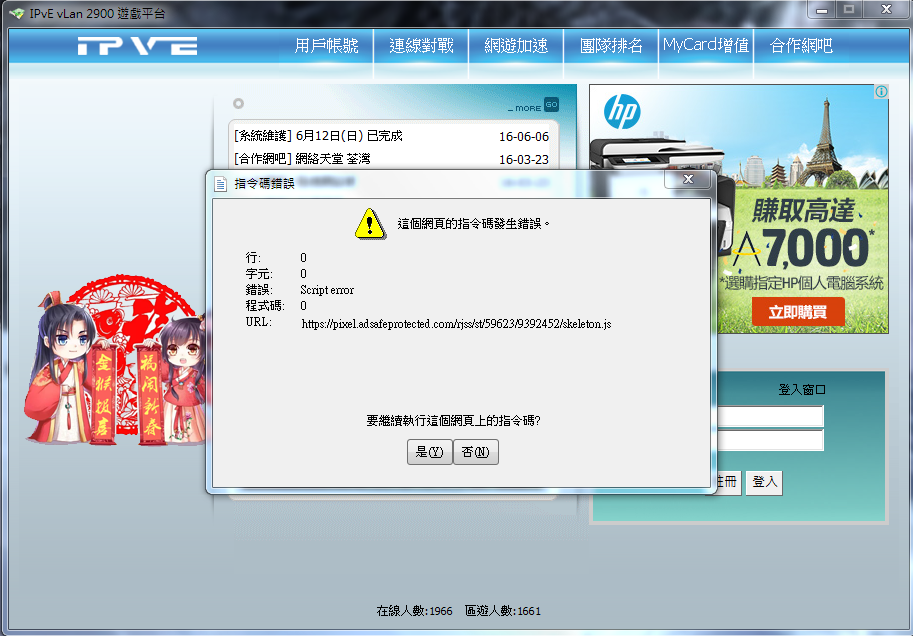
Task: Click the ad info icon on HP banner
Action: point(882,91)
